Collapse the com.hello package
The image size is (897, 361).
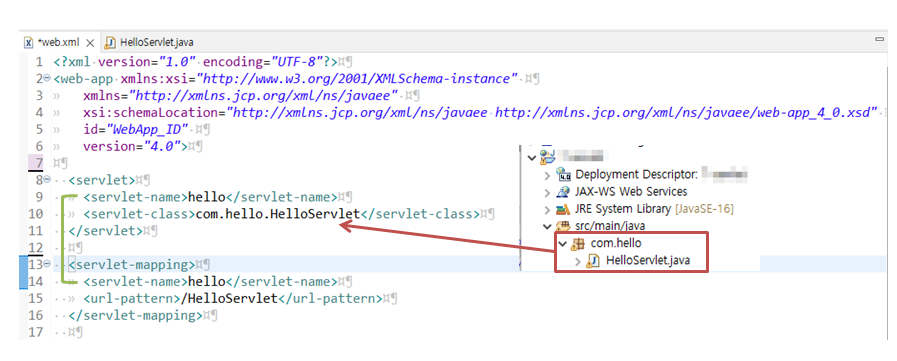tap(564, 244)
